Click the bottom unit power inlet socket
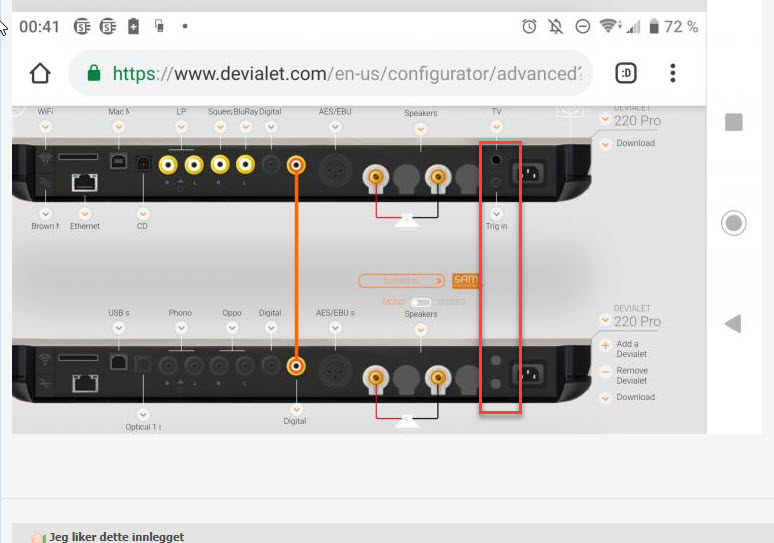Image resolution: width=774 pixels, height=543 pixels. (529, 375)
